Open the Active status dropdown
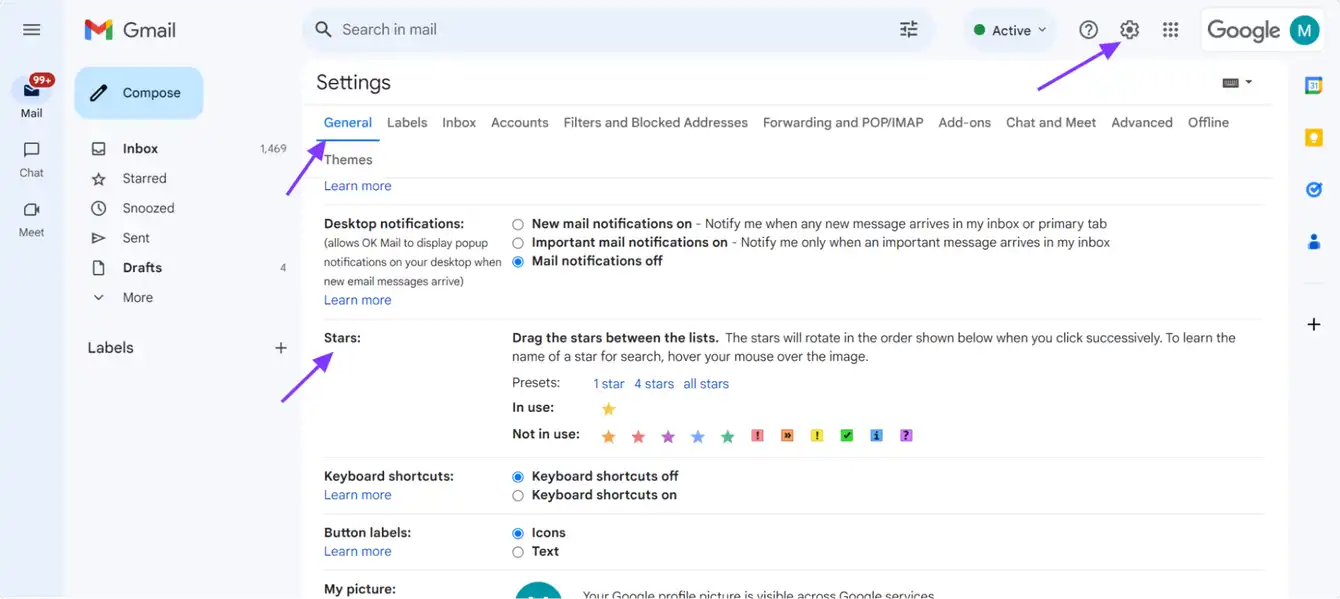The width and height of the screenshot is (1340, 599). click(1009, 30)
